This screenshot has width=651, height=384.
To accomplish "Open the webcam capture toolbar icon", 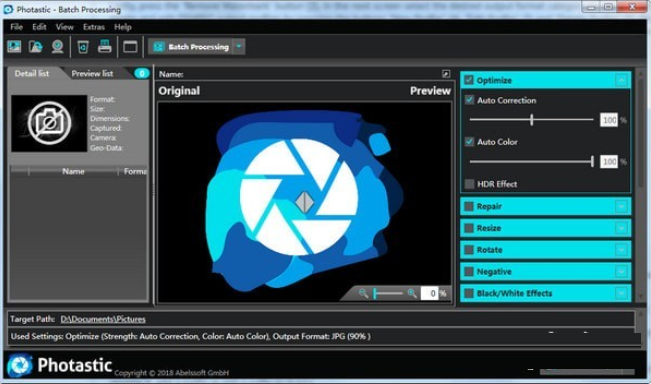I will tap(57, 46).
